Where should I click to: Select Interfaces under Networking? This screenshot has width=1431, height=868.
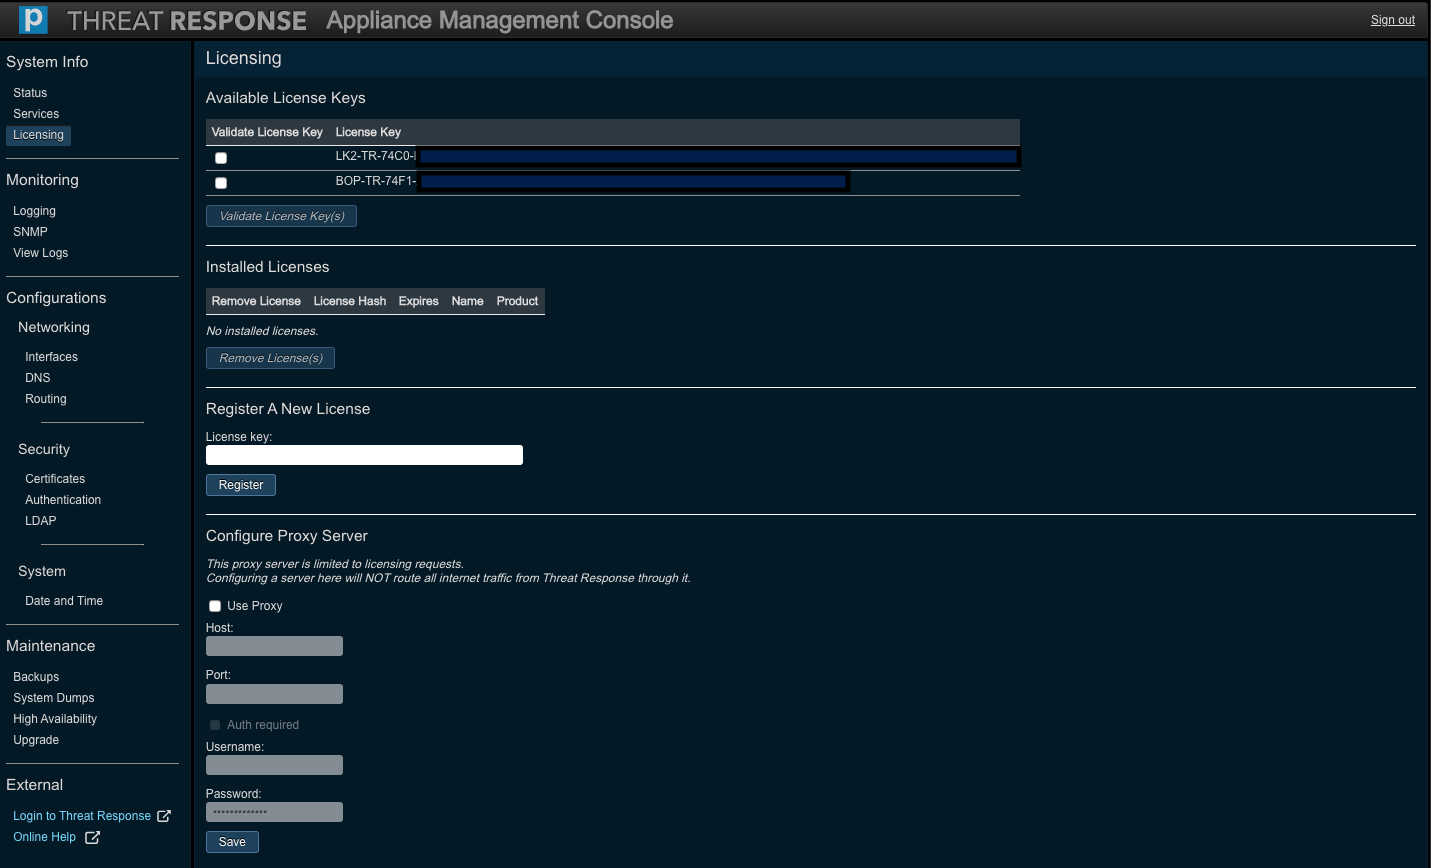[x=51, y=357]
